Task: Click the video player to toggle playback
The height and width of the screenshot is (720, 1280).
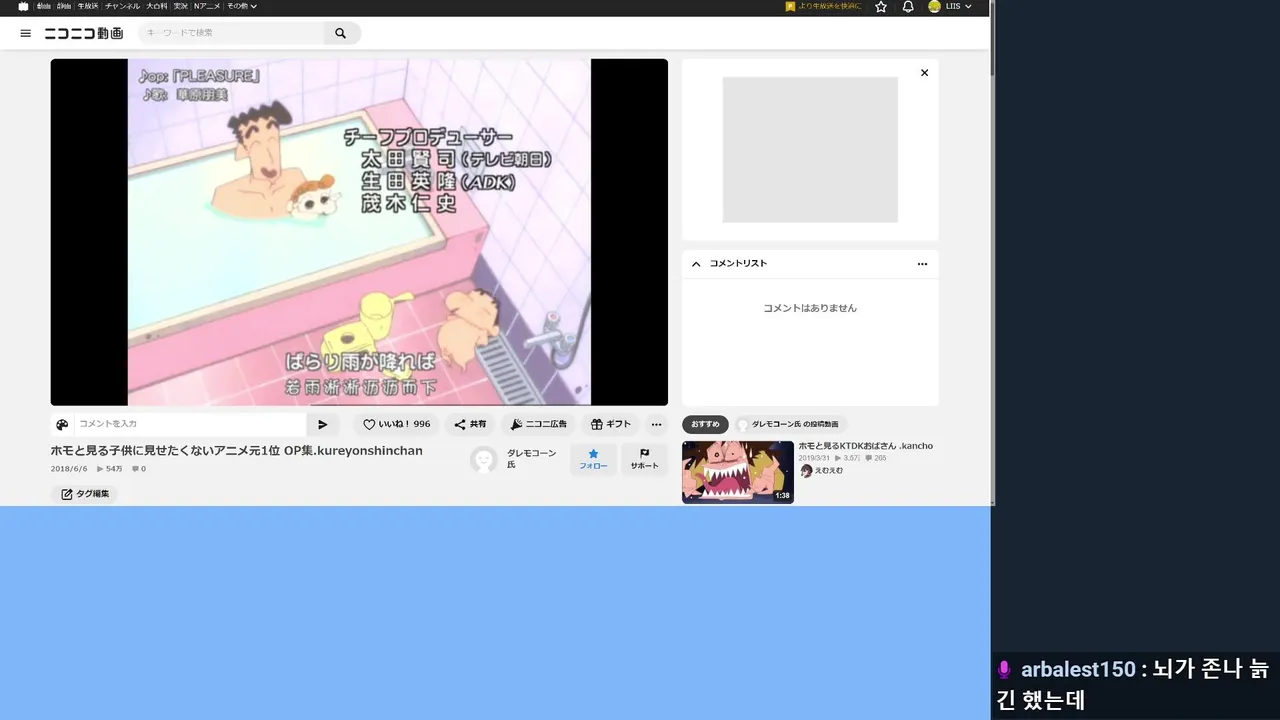Action: click(359, 232)
